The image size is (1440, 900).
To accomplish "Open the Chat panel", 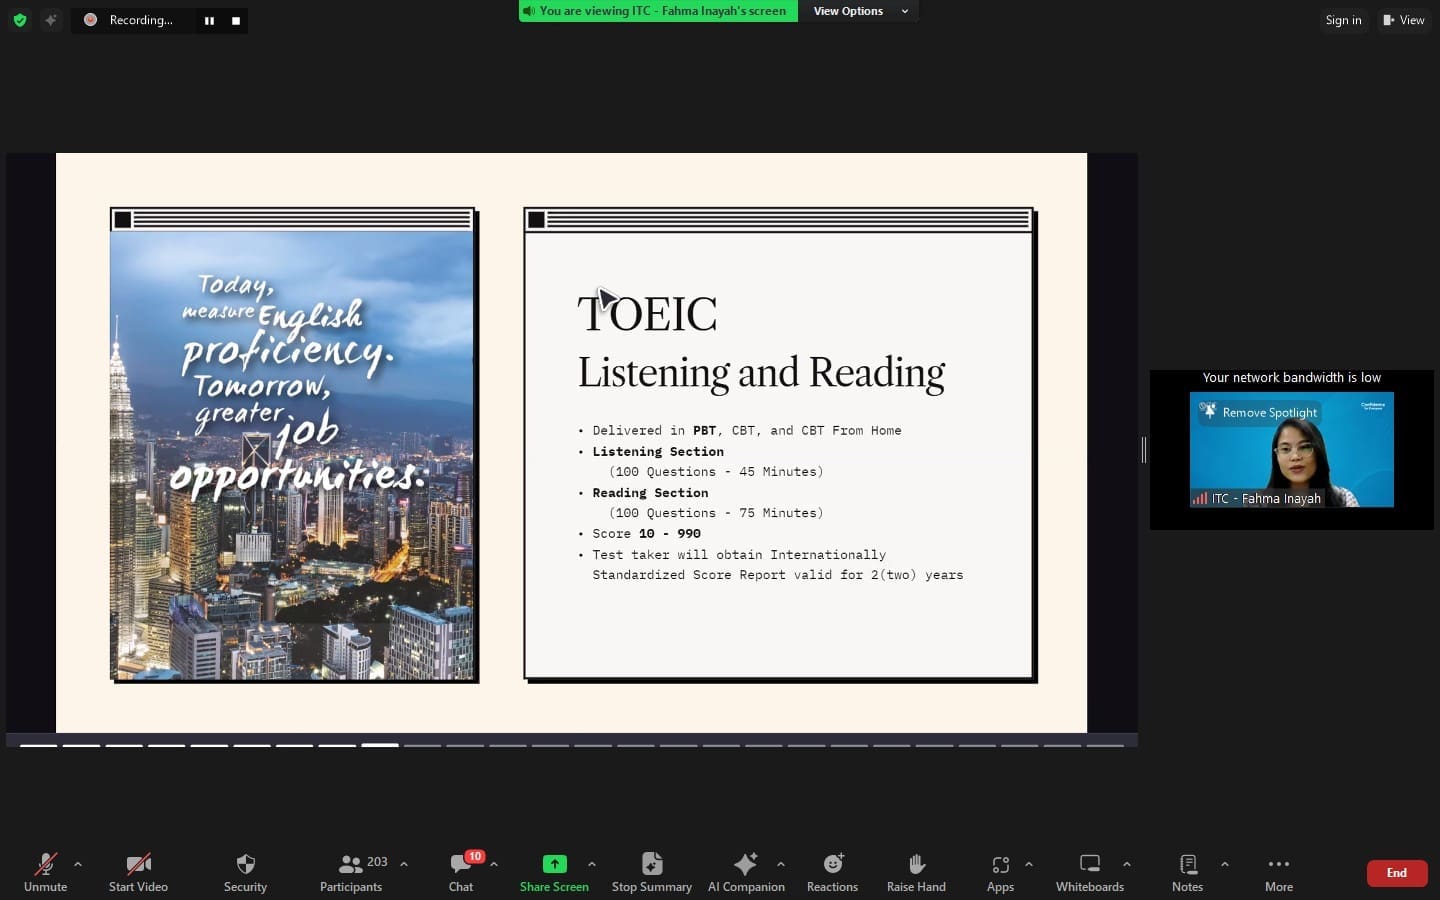I will pyautogui.click(x=461, y=872).
